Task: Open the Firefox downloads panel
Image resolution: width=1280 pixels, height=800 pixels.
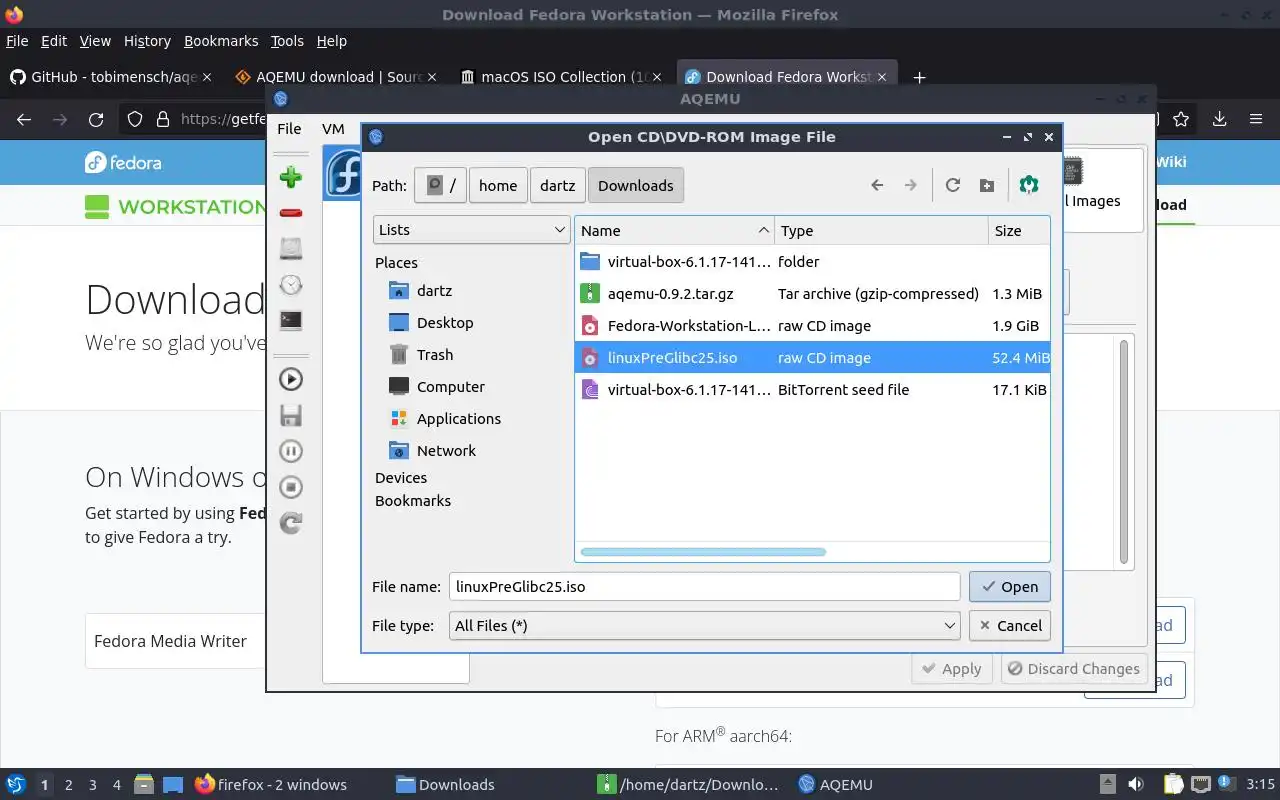Action: point(1219,119)
